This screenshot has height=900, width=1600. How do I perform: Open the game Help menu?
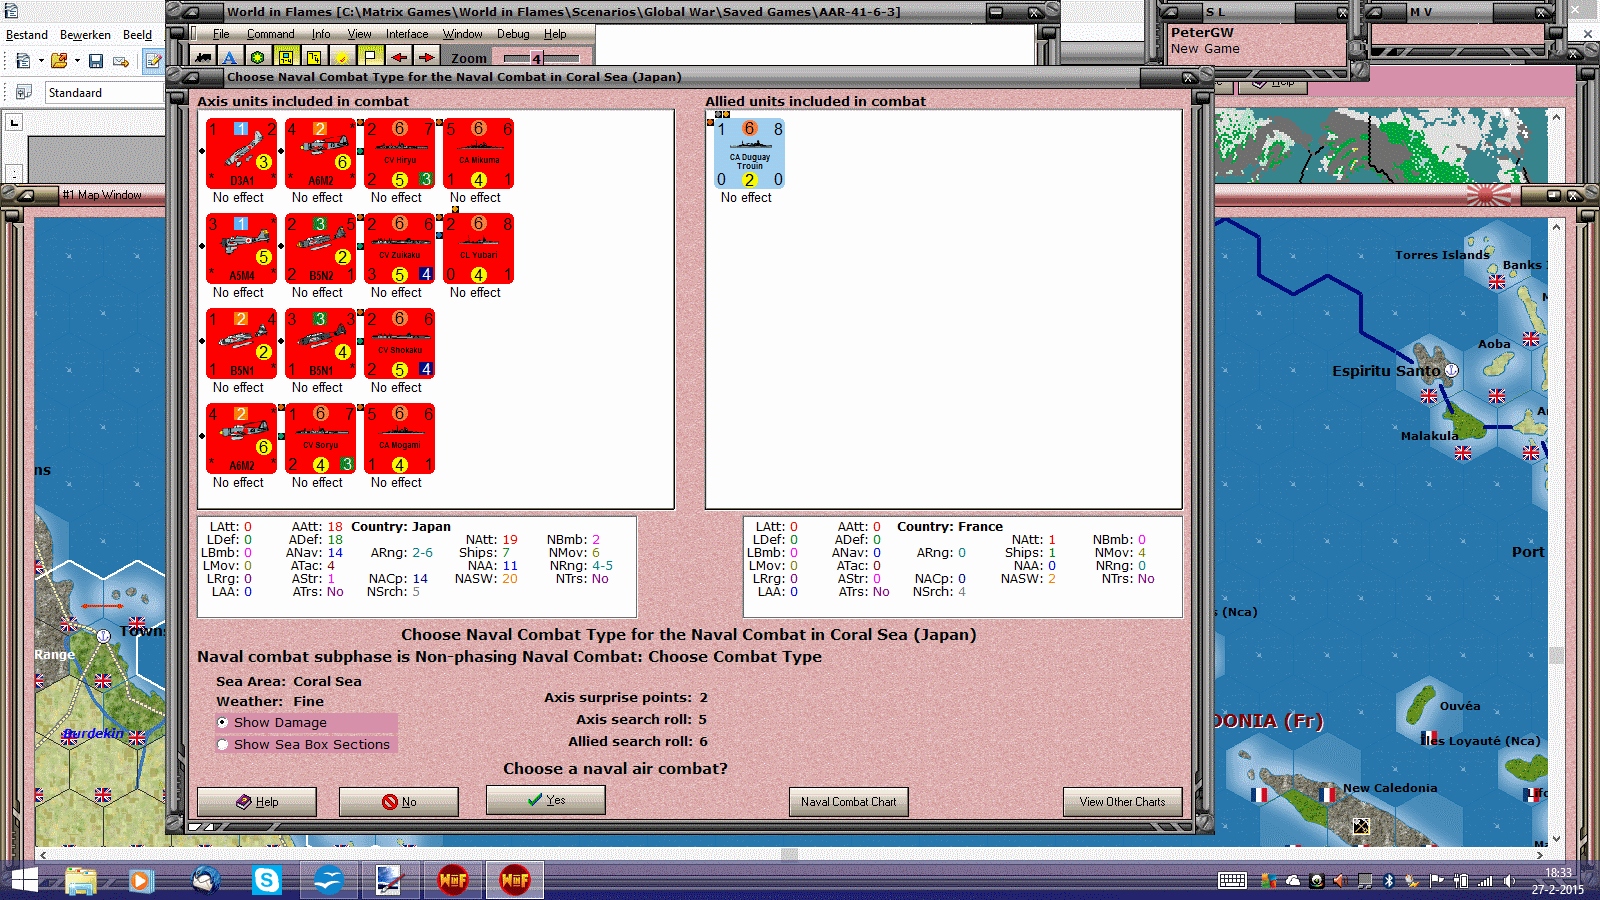(555, 34)
